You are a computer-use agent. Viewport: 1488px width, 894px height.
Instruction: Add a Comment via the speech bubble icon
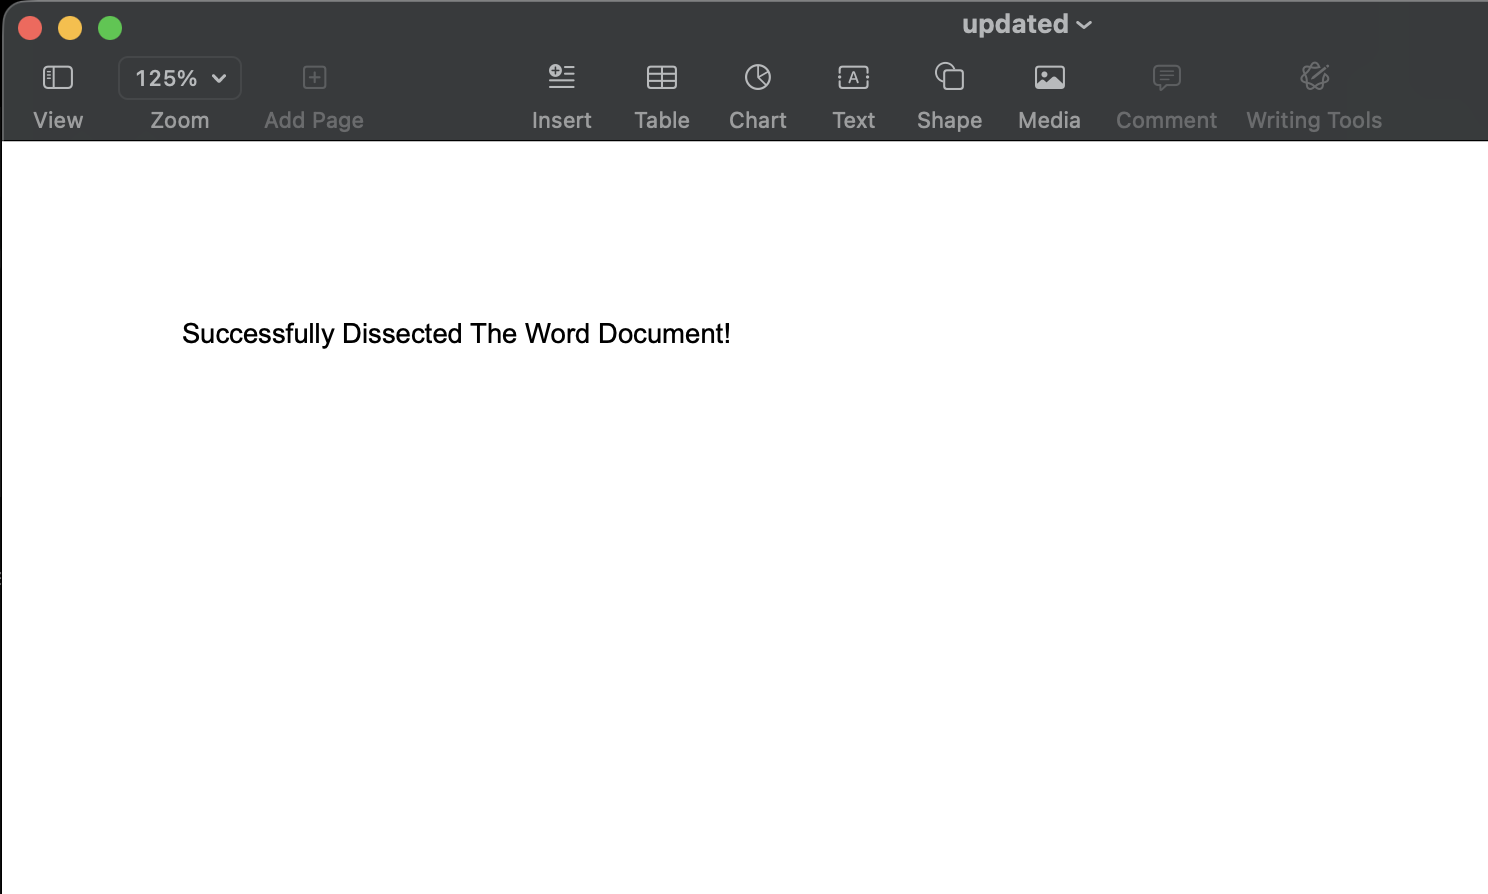[1166, 78]
